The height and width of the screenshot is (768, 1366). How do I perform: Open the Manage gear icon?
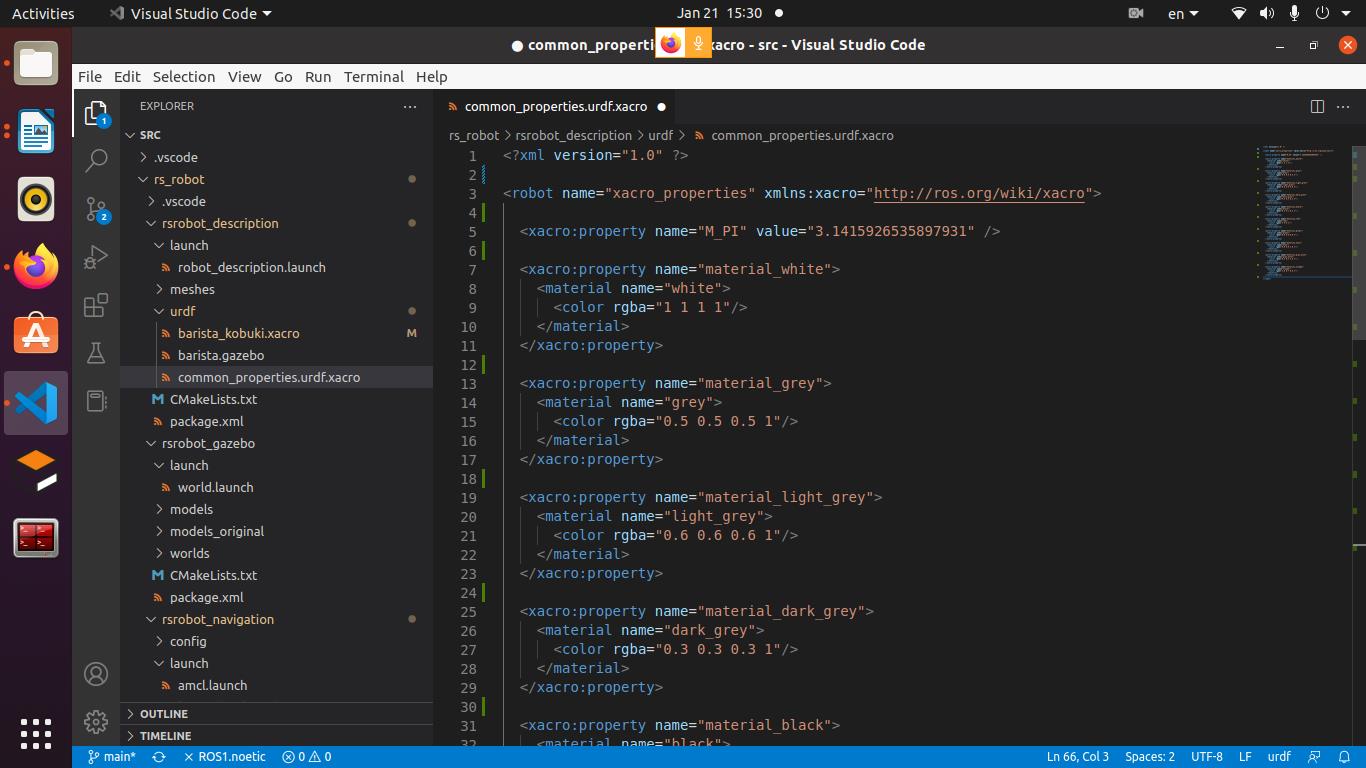(x=96, y=721)
